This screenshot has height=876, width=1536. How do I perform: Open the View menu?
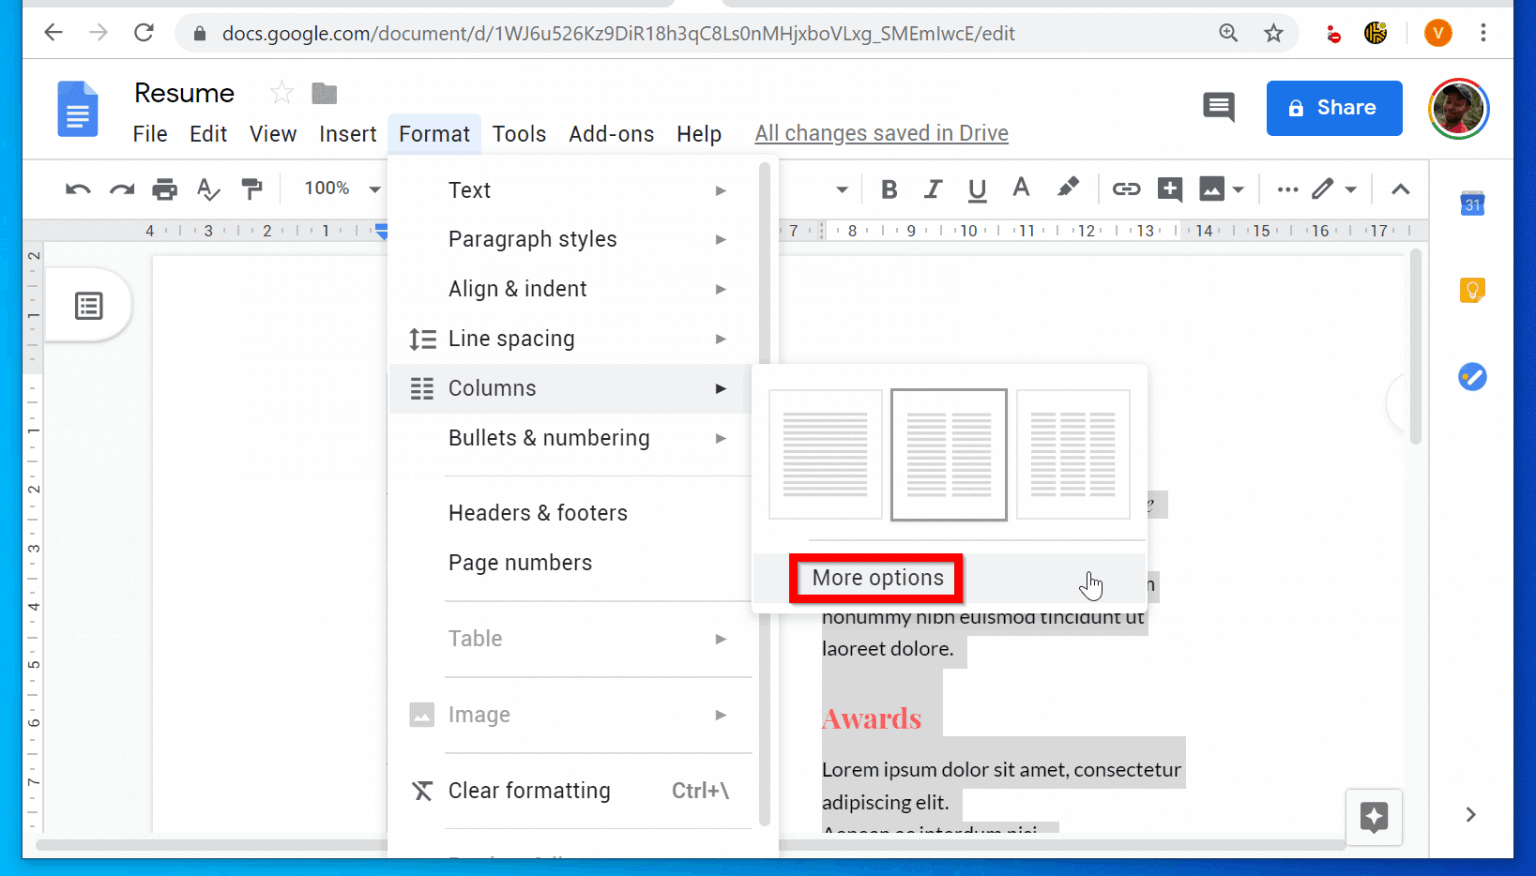(x=273, y=134)
